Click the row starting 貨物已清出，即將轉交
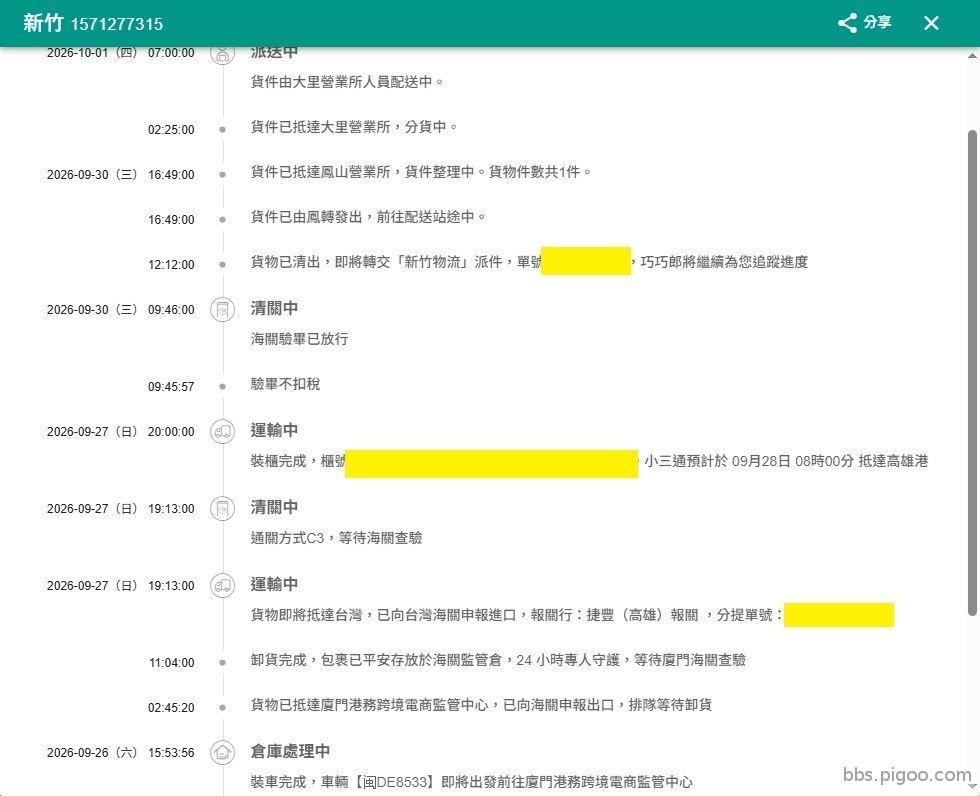 tap(529, 262)
